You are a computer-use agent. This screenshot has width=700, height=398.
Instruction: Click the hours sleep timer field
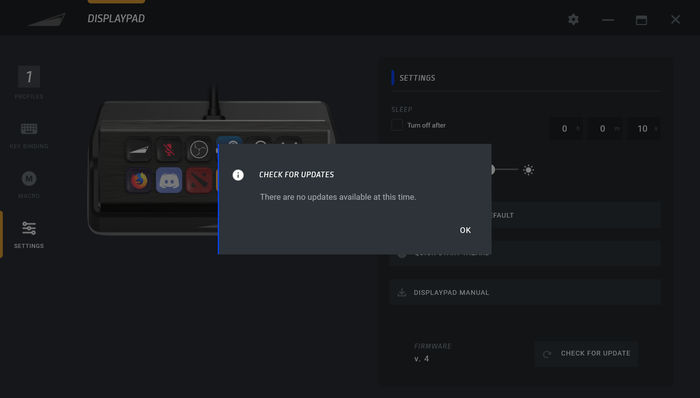pyautogui.click(x=565, y=129)
